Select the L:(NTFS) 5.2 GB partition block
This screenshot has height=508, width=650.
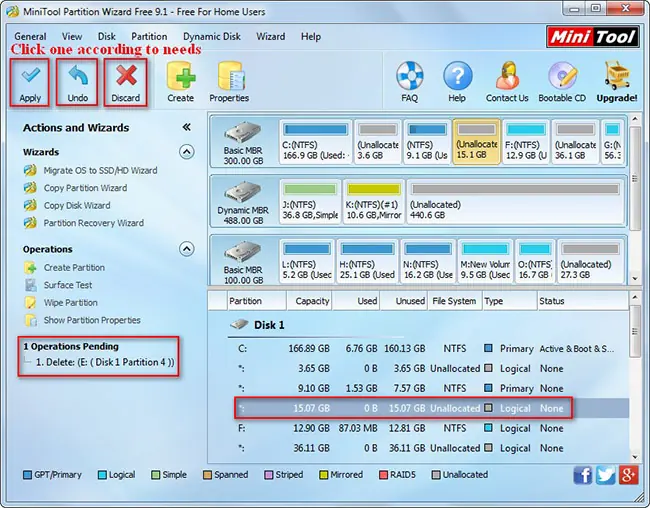307,262
